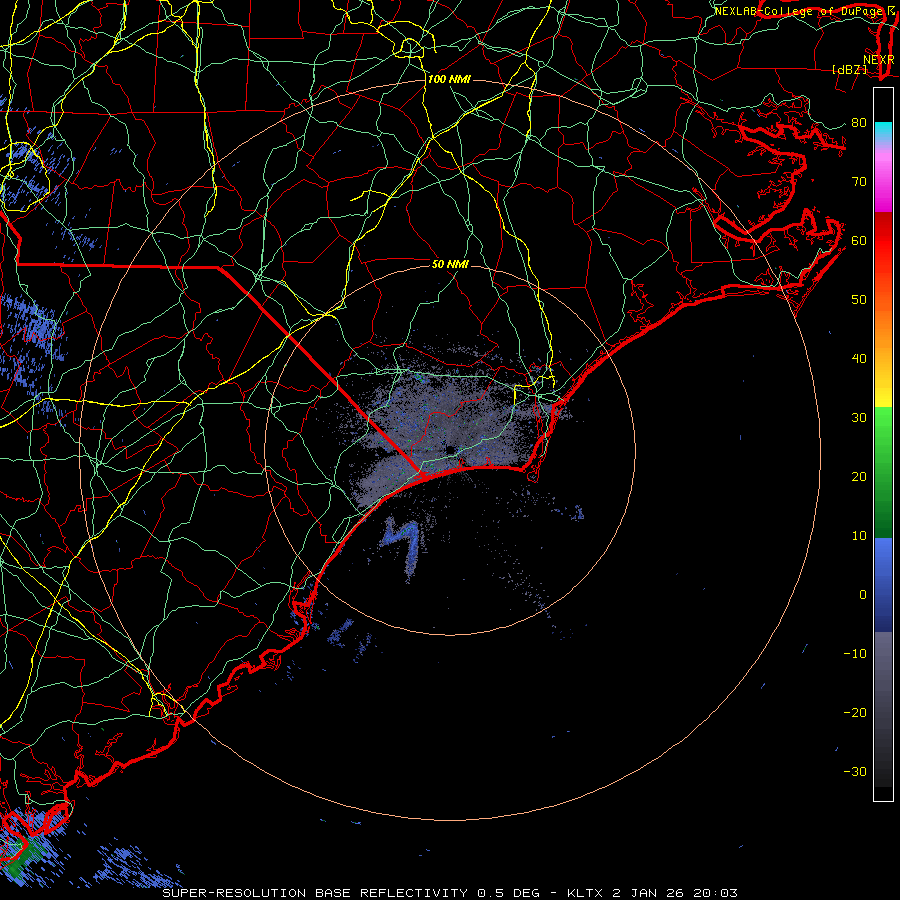Click the 50 NMI range ring label
Viewport: 900px width, 900px height.
pos(450,264)
